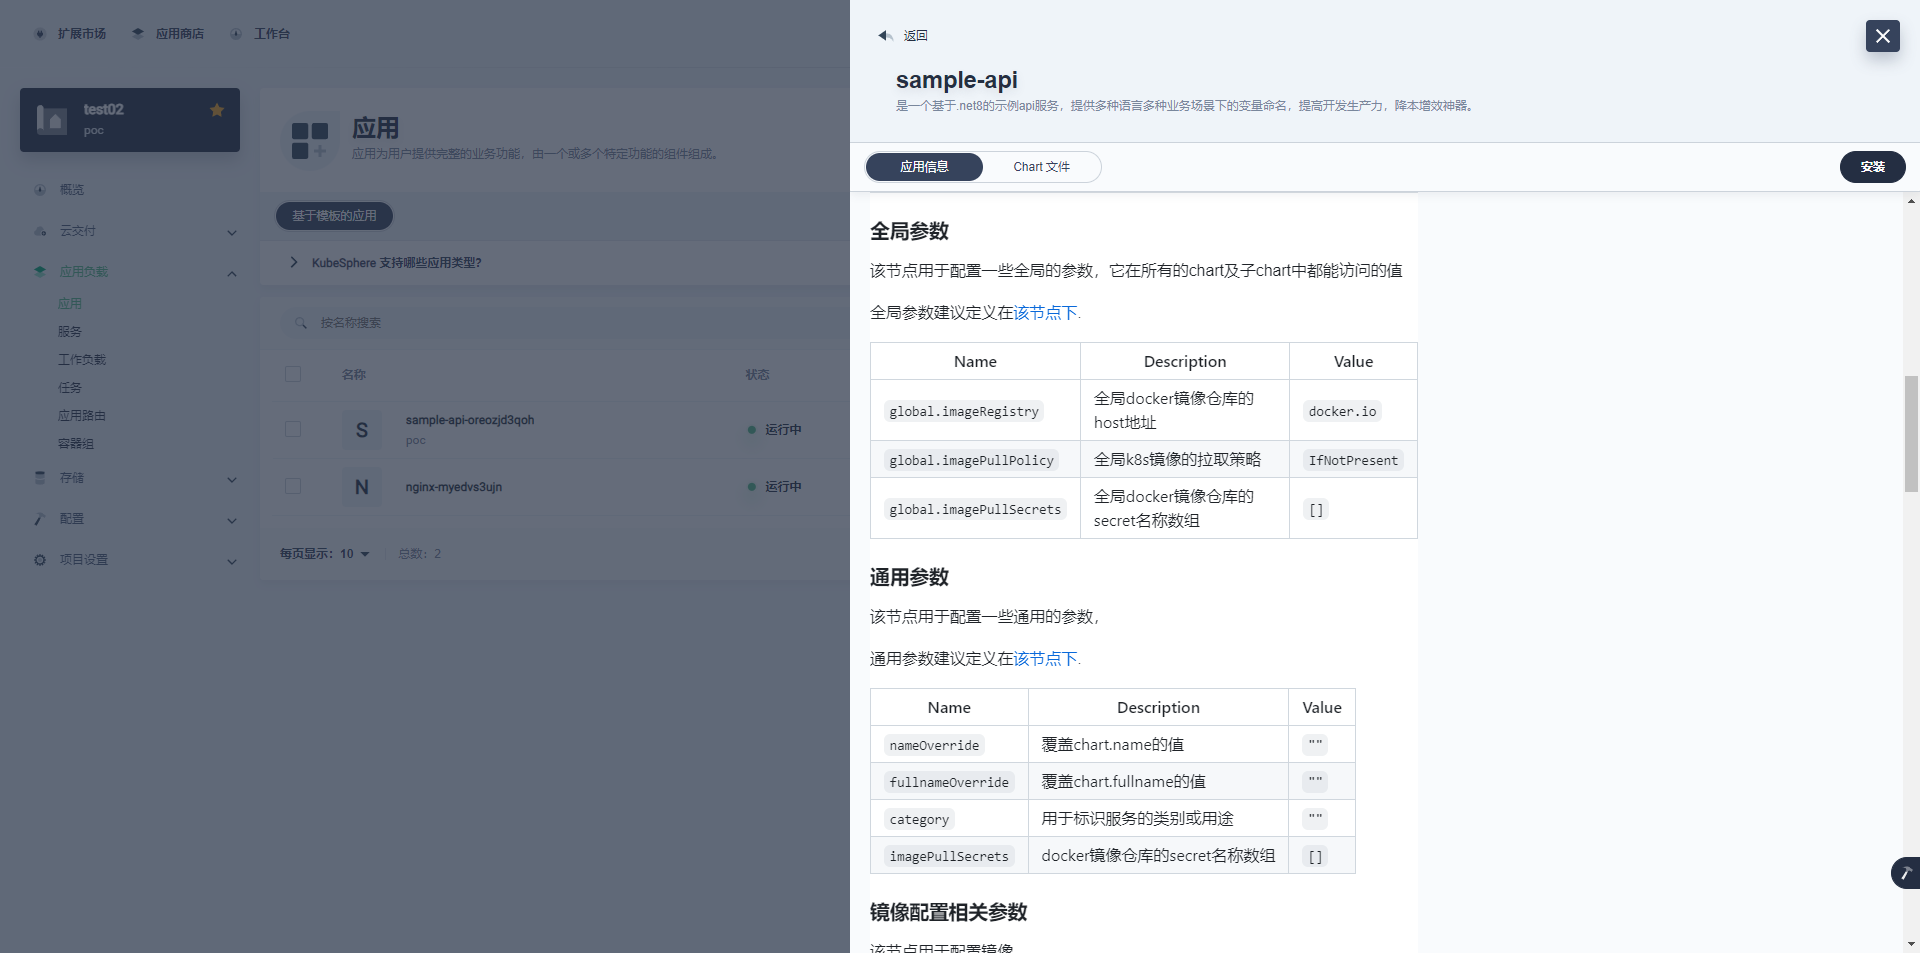Expand the 存储 sidebar section
The width and height of the screenshot is (1920, 953).
231,479
